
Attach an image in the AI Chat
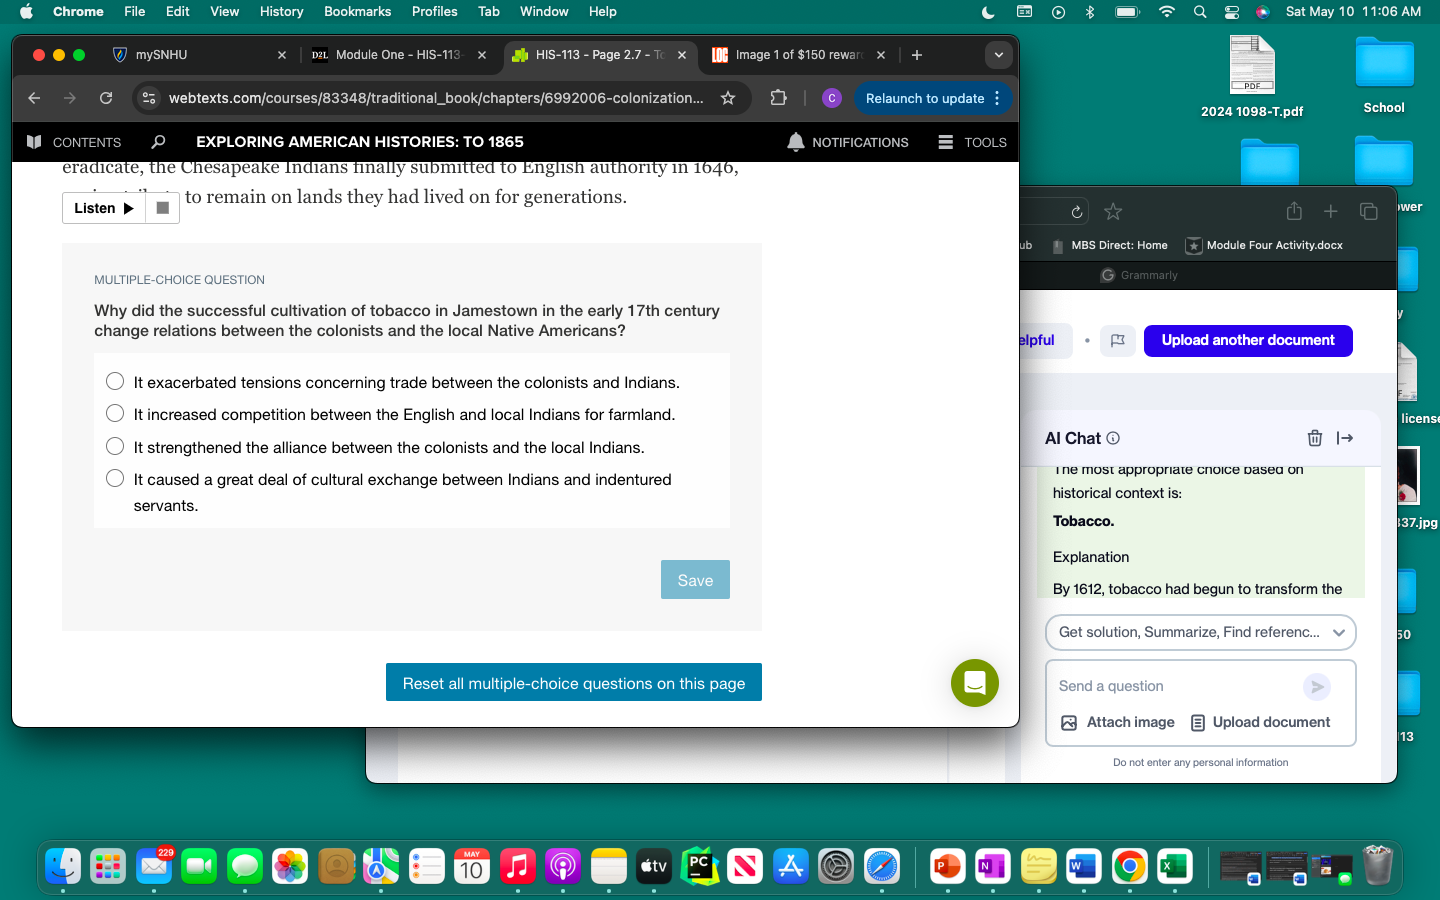point(1117,722)
